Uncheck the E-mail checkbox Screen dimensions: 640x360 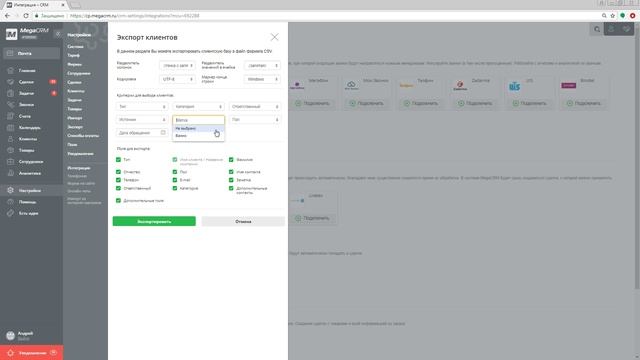[175, 180]
